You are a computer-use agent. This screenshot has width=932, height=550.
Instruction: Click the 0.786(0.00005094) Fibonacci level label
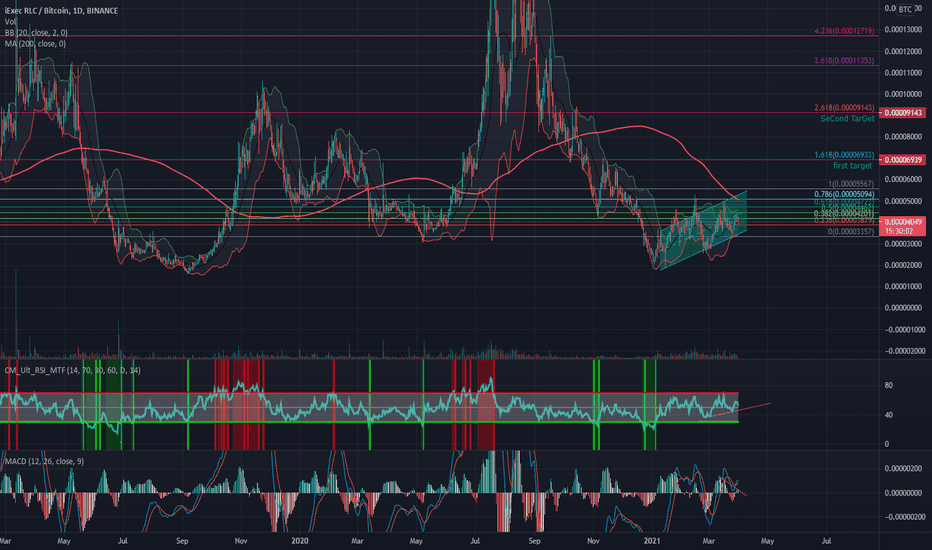point(844,194)
